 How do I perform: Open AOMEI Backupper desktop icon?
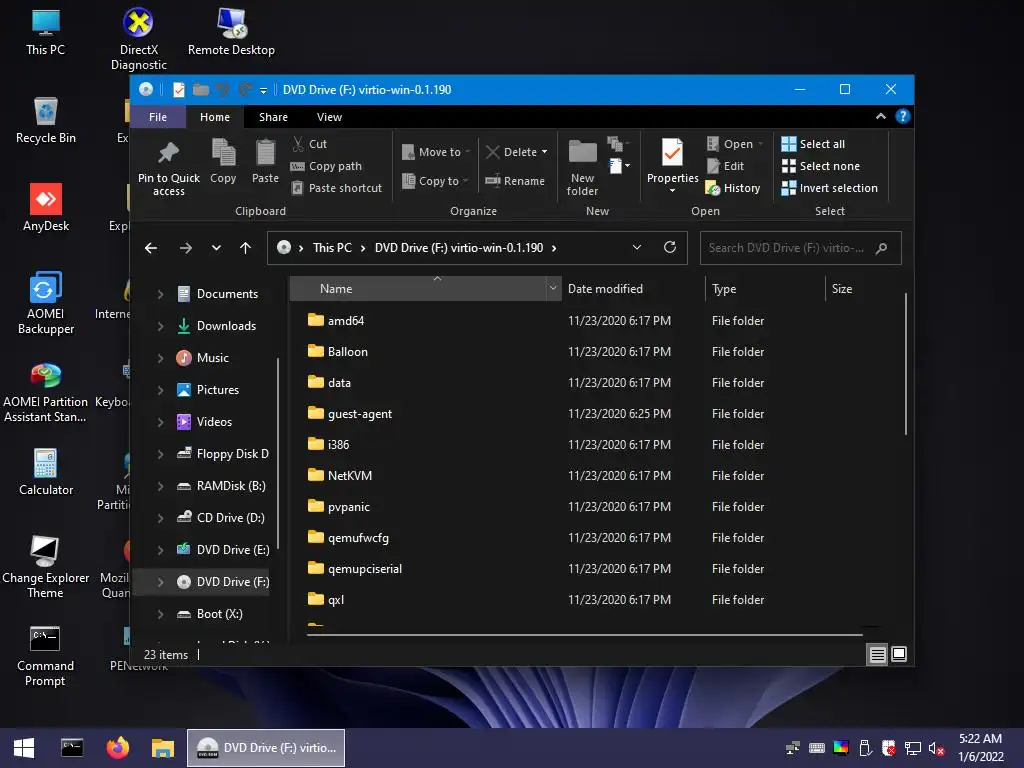[x=46, y=303]
